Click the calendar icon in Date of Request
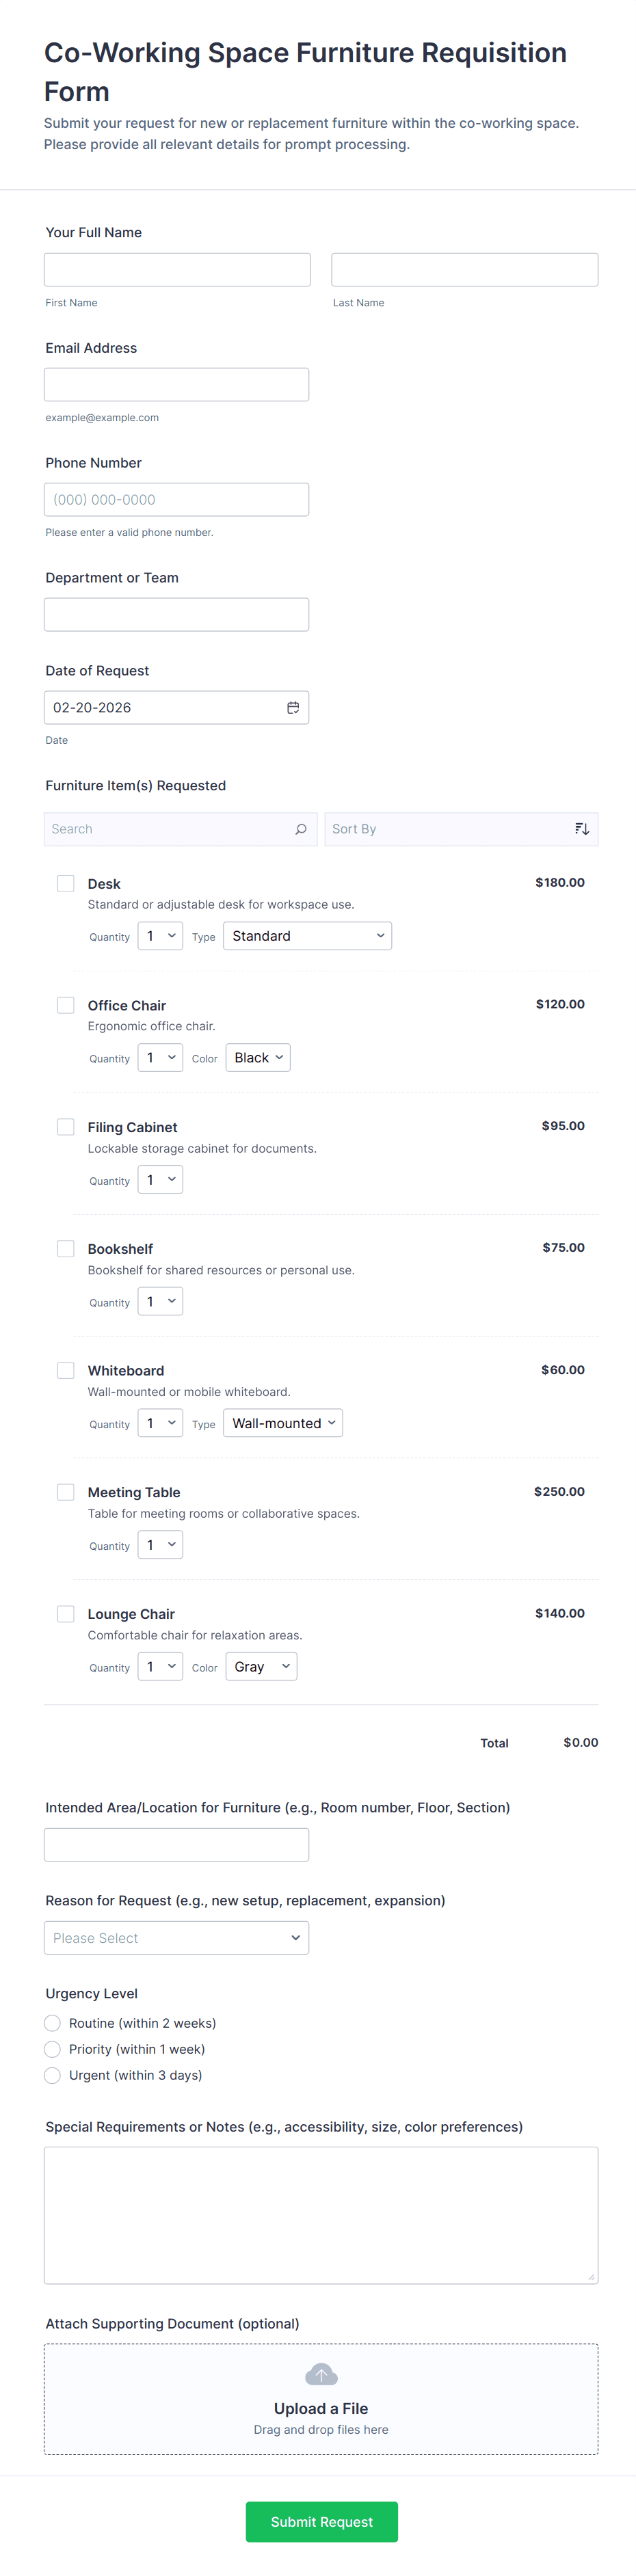 coord(293,708)
